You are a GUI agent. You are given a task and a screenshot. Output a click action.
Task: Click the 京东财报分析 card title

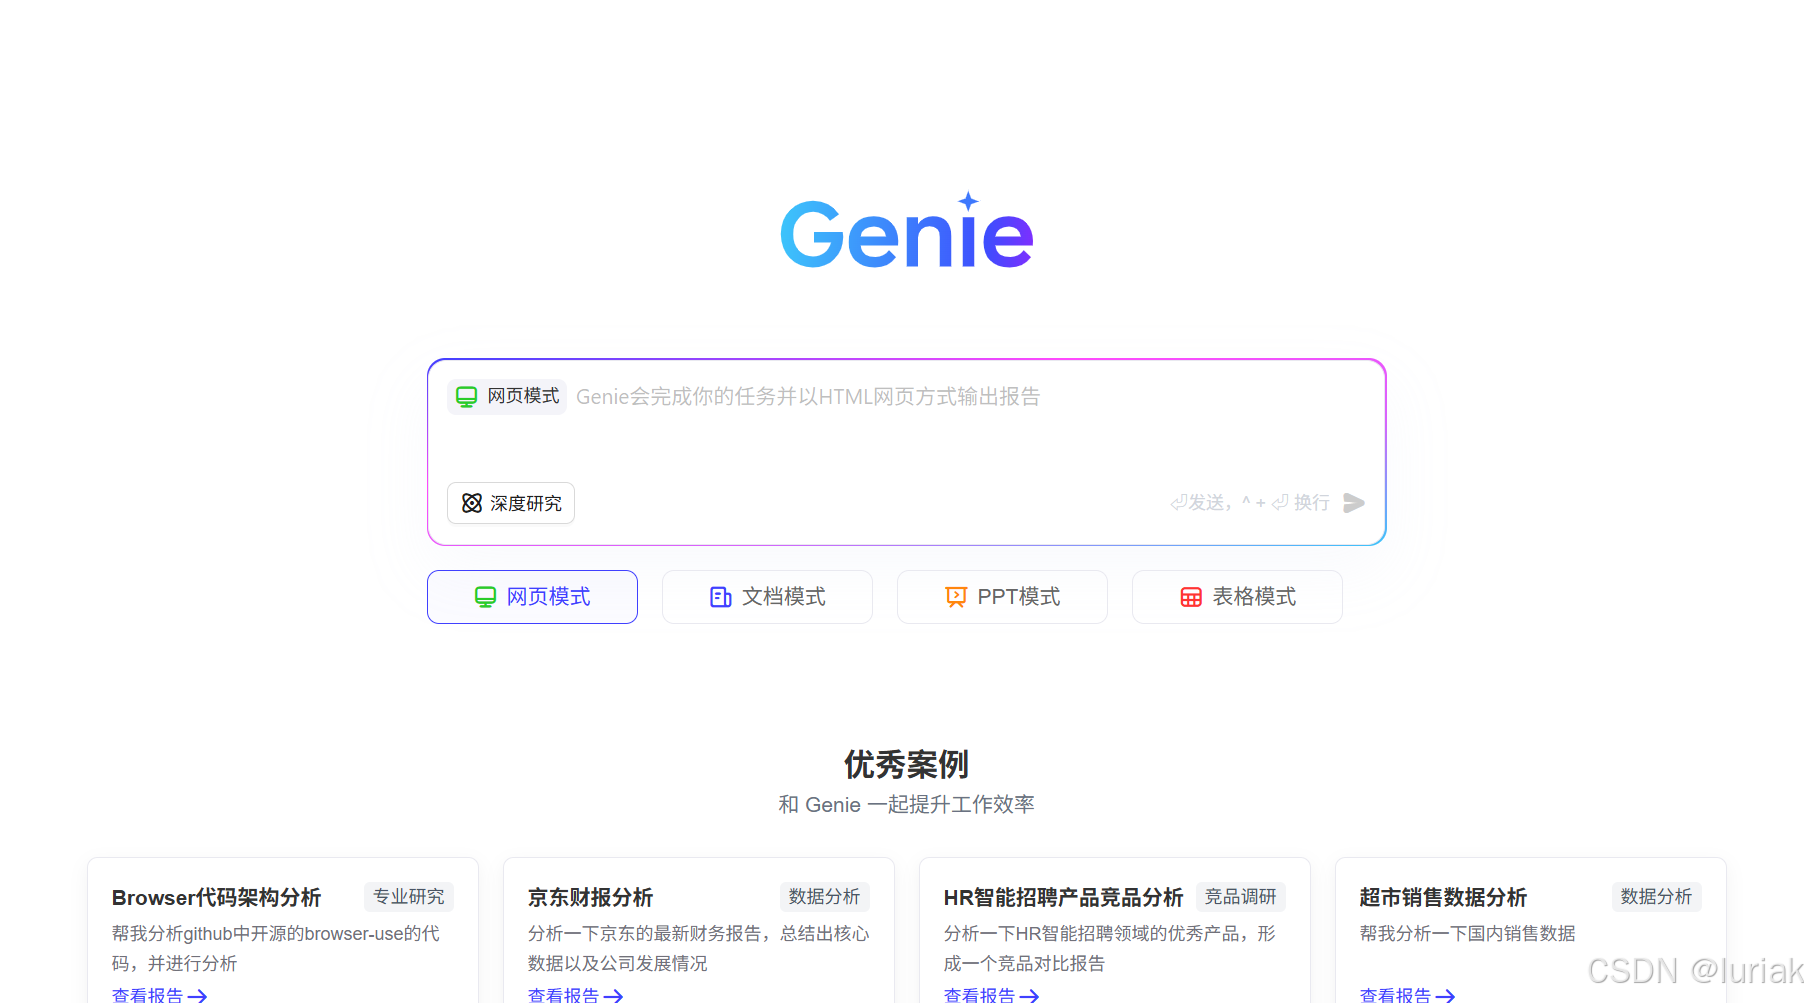590,898
